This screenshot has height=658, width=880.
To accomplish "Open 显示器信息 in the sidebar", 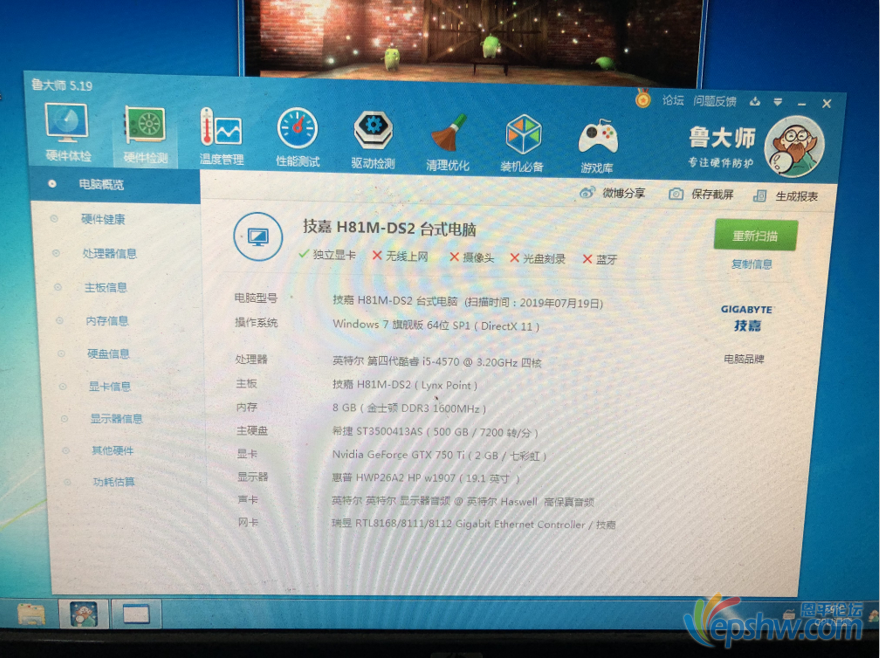I will tap(116, 418).
